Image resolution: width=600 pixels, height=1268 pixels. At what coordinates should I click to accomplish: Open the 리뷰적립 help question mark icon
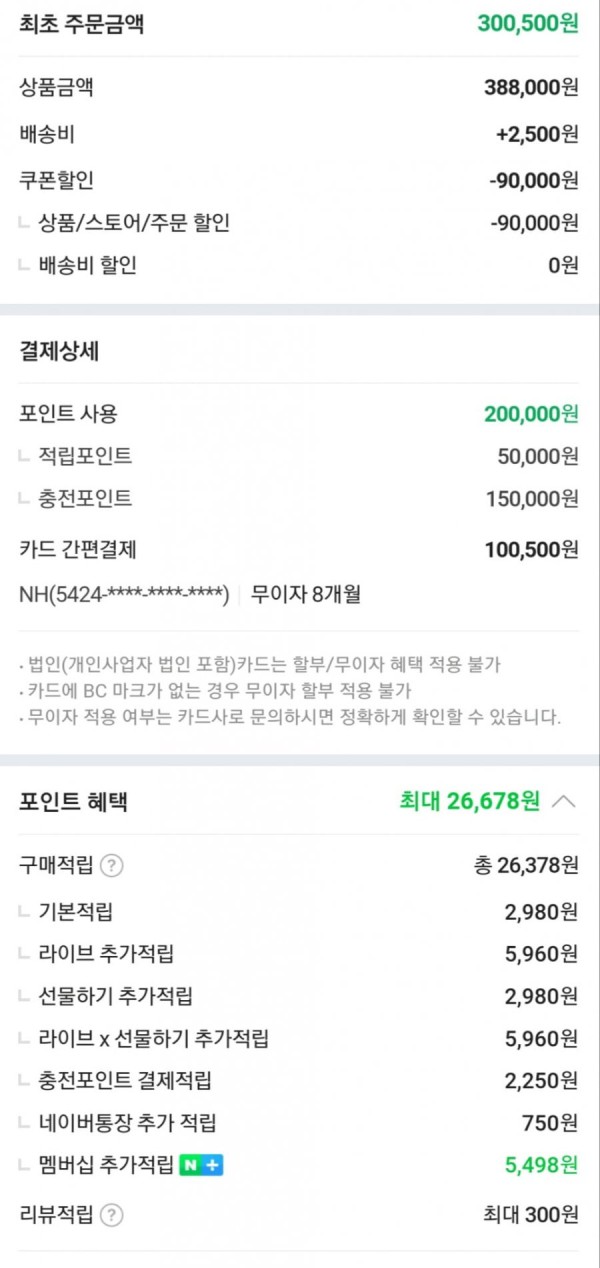[112, 1215]
